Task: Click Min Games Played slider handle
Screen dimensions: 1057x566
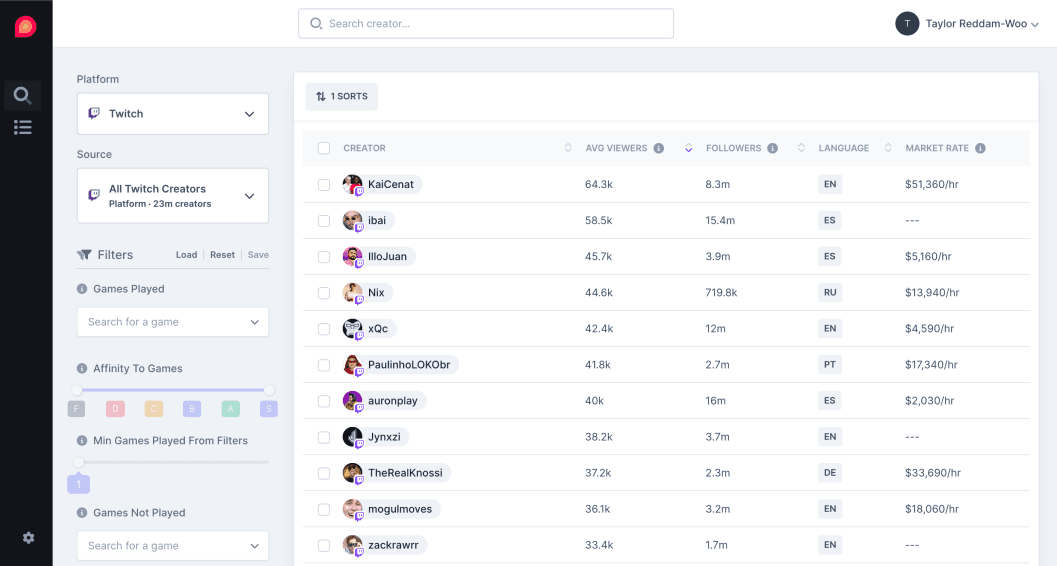Action: 79,462
